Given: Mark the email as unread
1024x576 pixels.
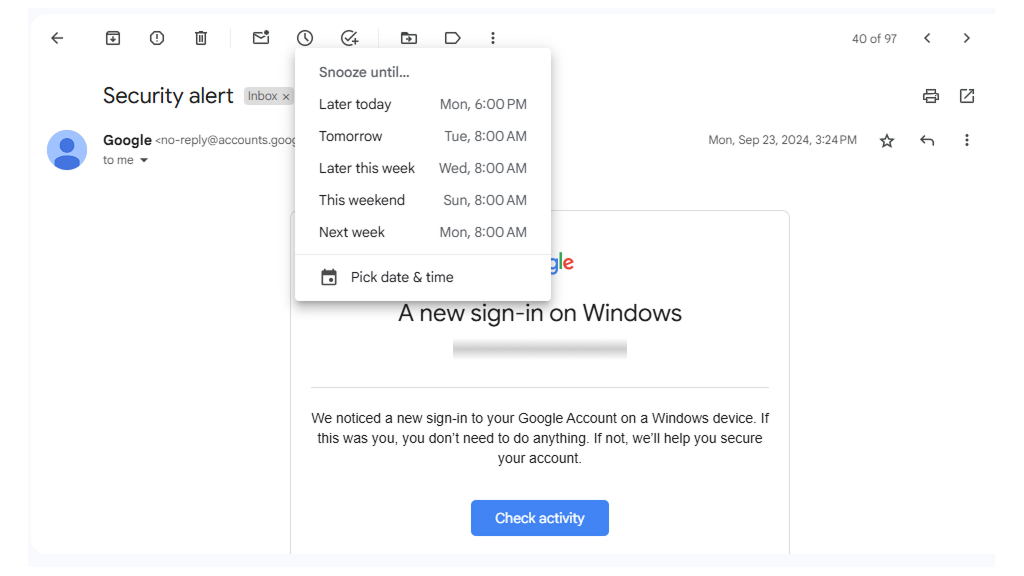Looking at the screenshot, I should (261, 38).
